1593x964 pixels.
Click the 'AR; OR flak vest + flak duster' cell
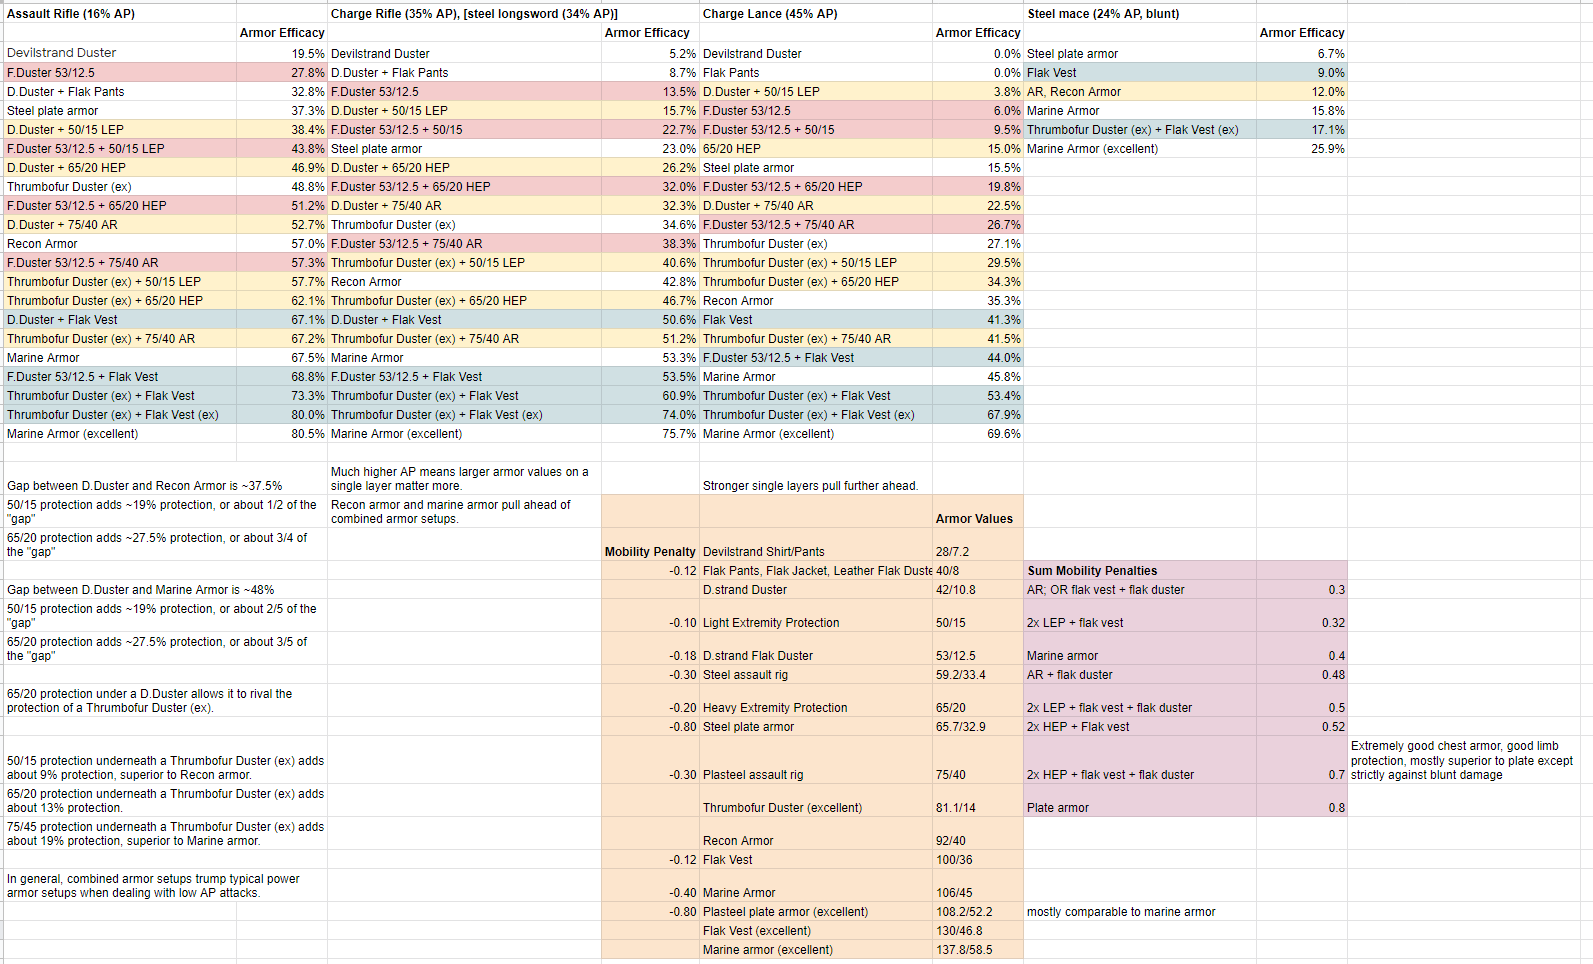coord(1140,590)
